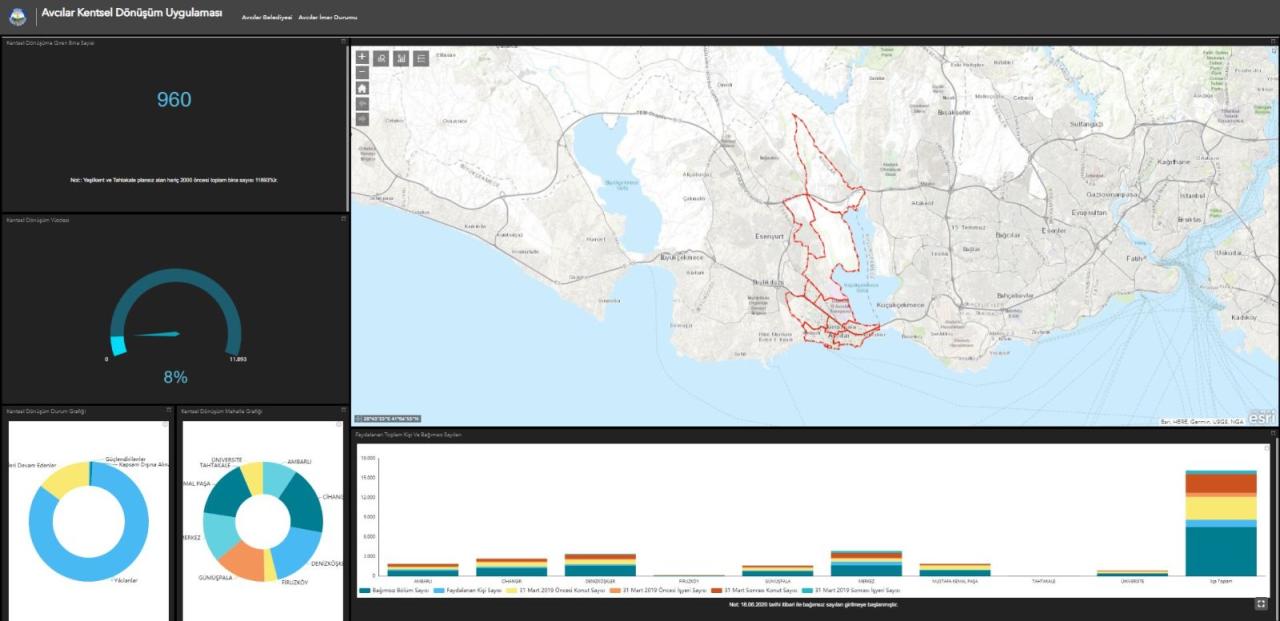1280x621 pixels.
Task: Select orange GÜMÜŞPALA slice in neighborhood chart
Action: click(240, 560)
